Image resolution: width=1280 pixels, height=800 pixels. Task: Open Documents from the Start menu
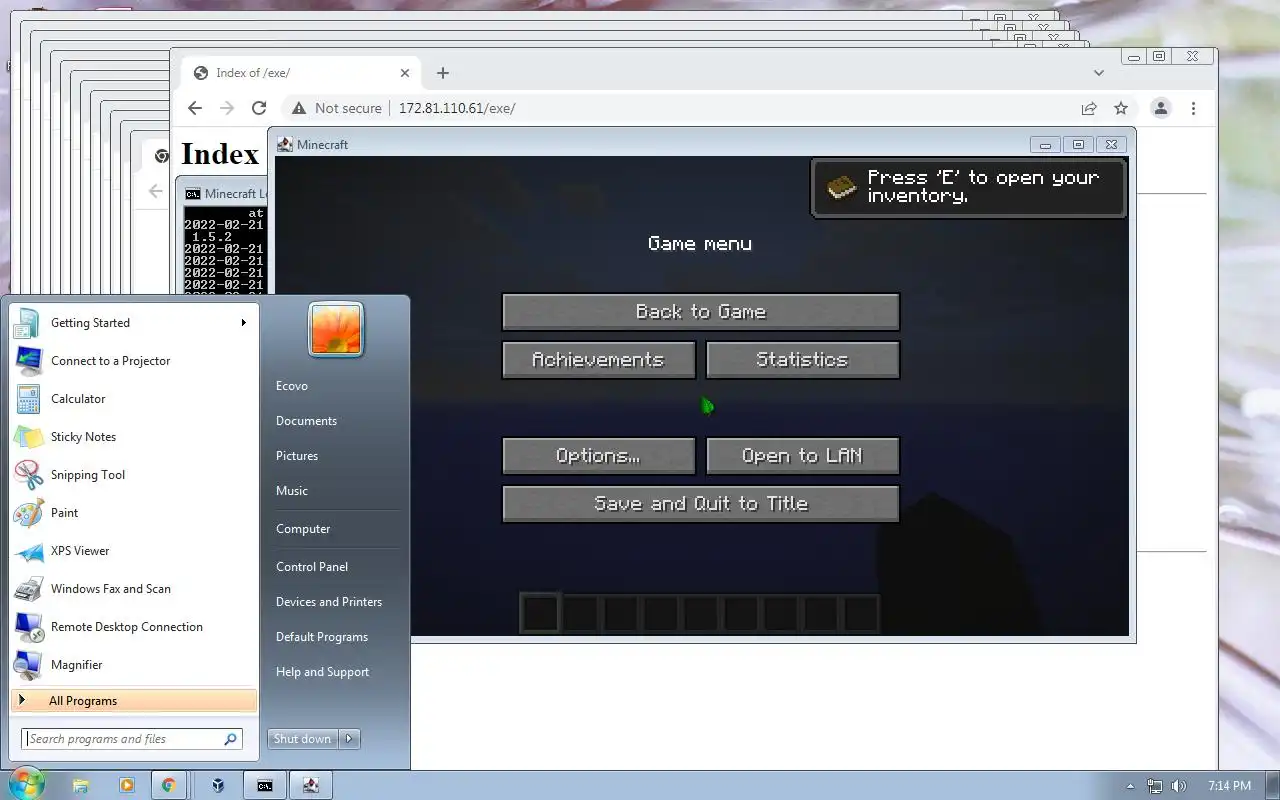pos(306,421)
